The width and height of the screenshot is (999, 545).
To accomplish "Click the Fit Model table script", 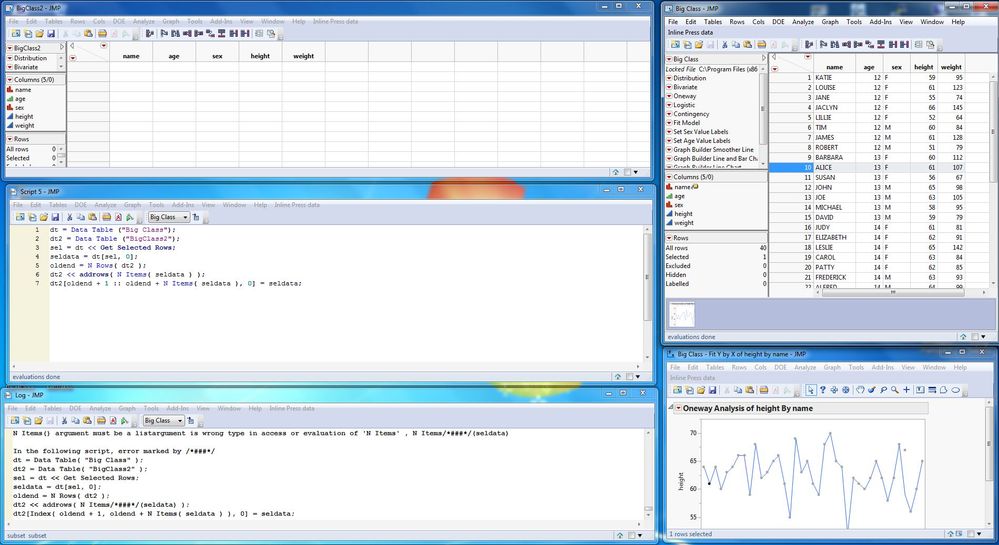I will 686,122.
